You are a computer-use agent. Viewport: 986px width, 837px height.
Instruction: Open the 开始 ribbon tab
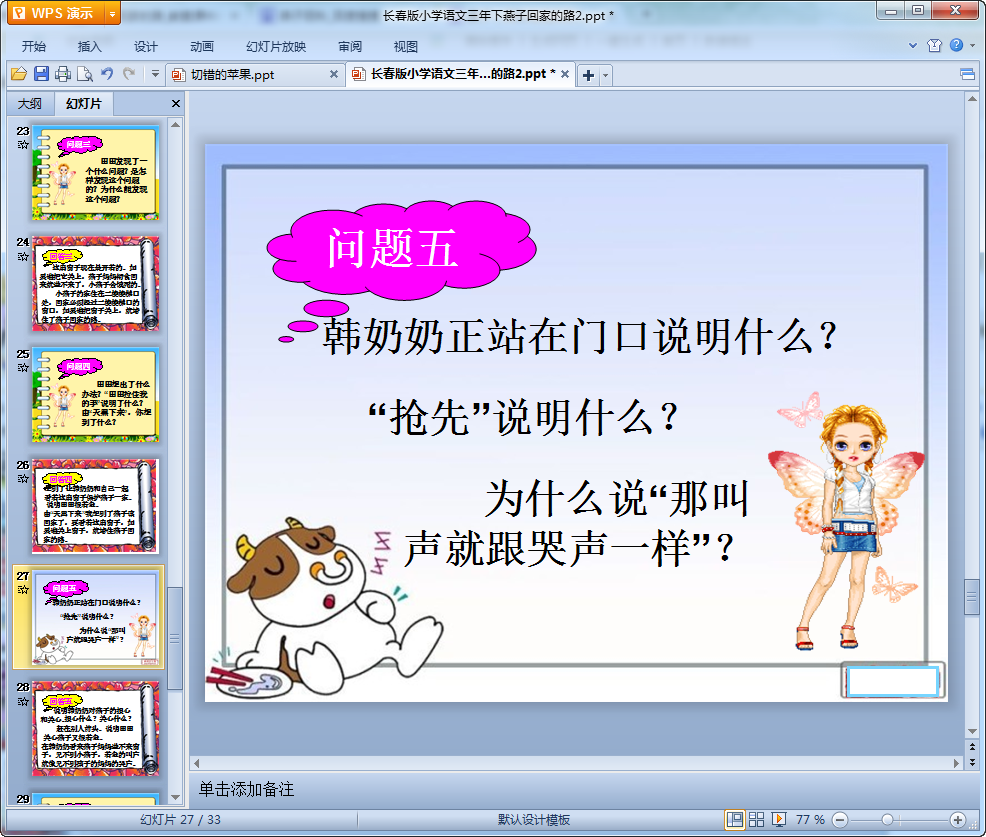coord(34,47)
